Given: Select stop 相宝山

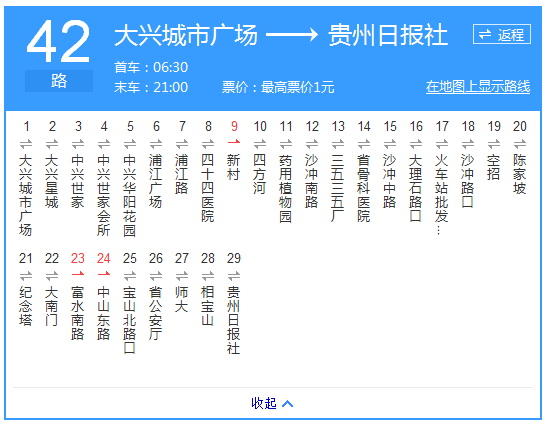Looking at the screenshot, I should coord(208,306).
